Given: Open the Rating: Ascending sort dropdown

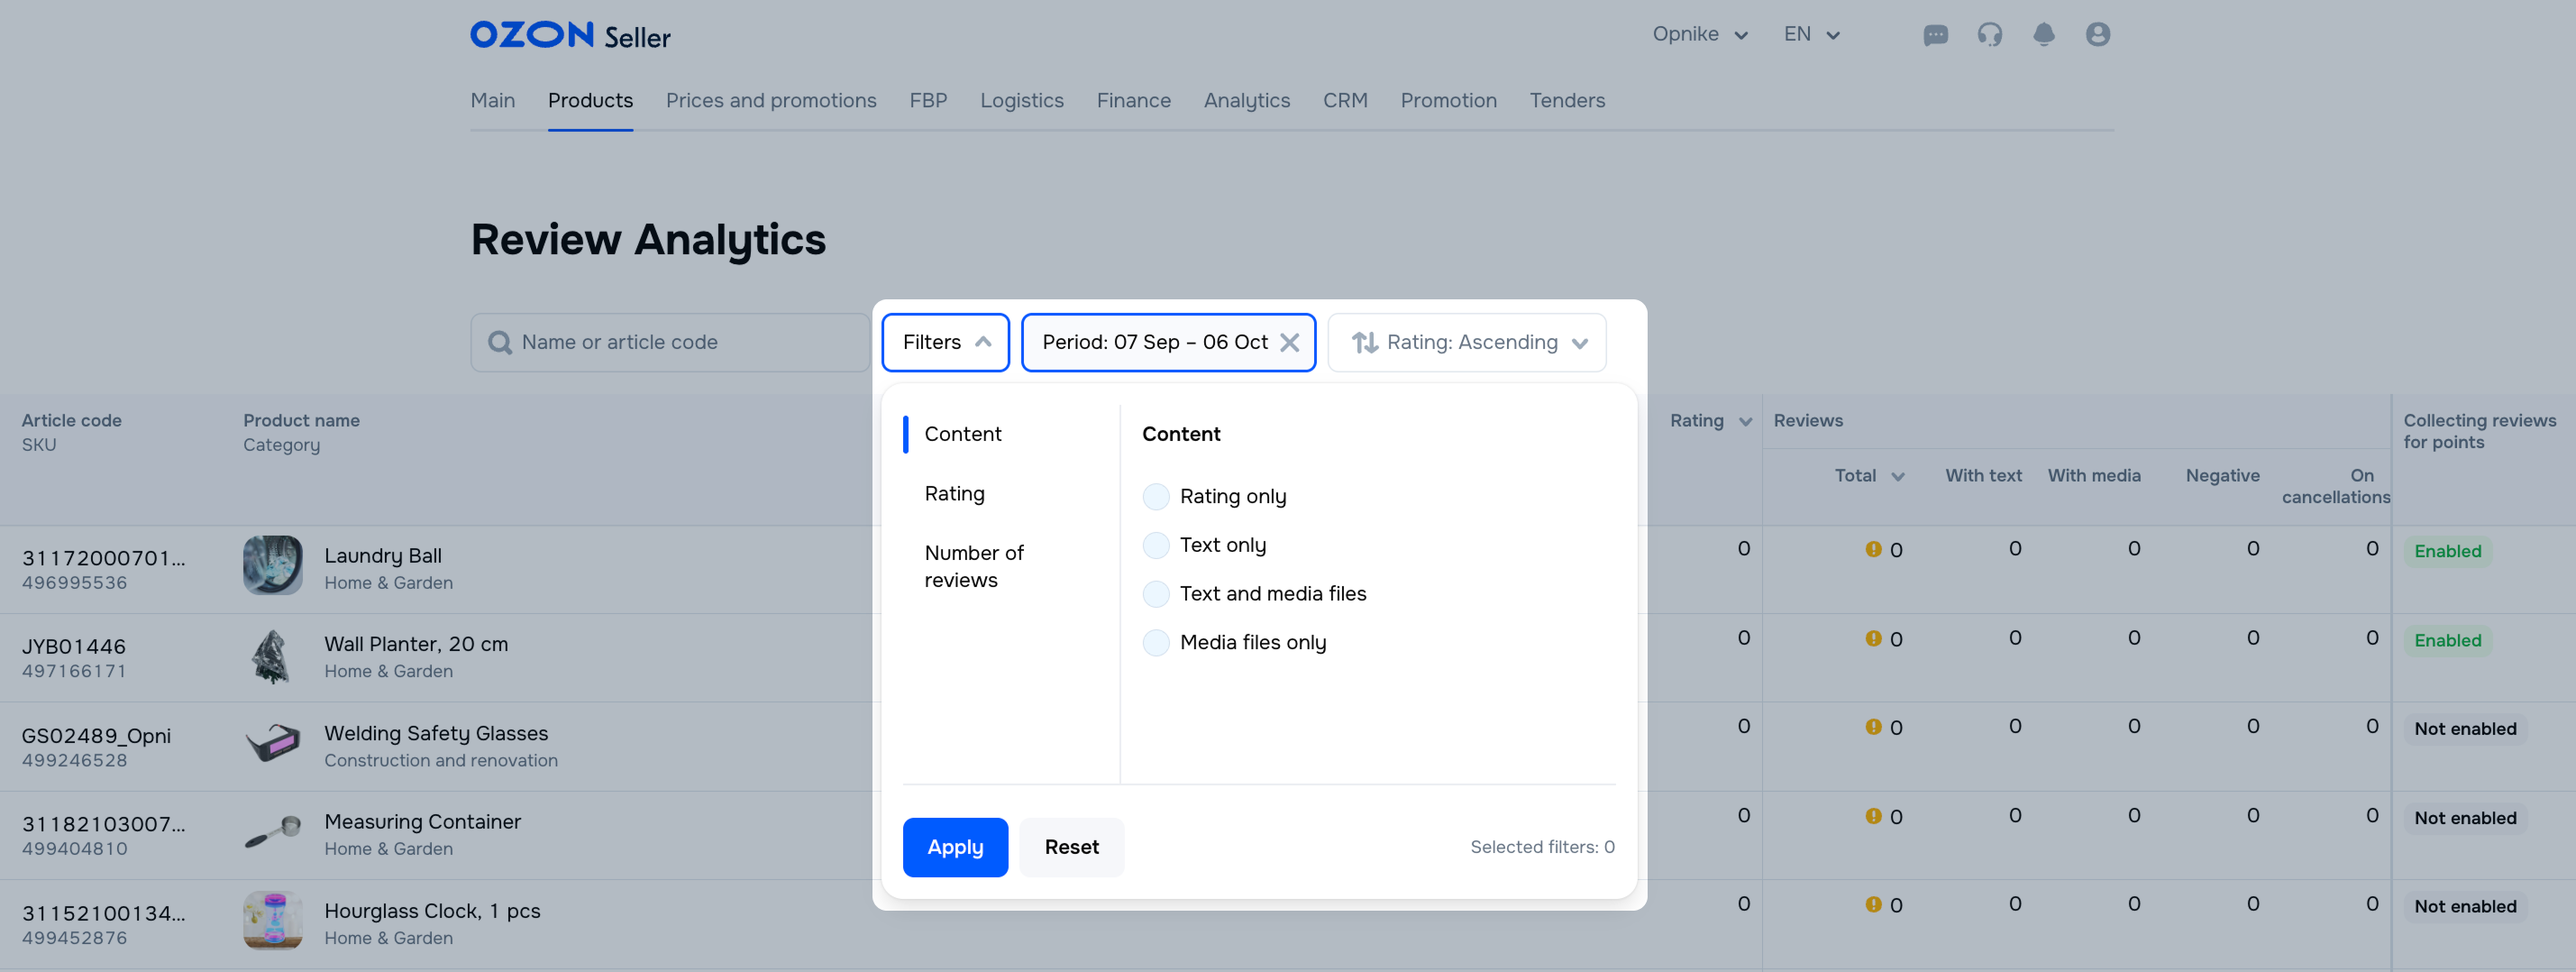Looking at the screenshot, I should pos(1466,343).
